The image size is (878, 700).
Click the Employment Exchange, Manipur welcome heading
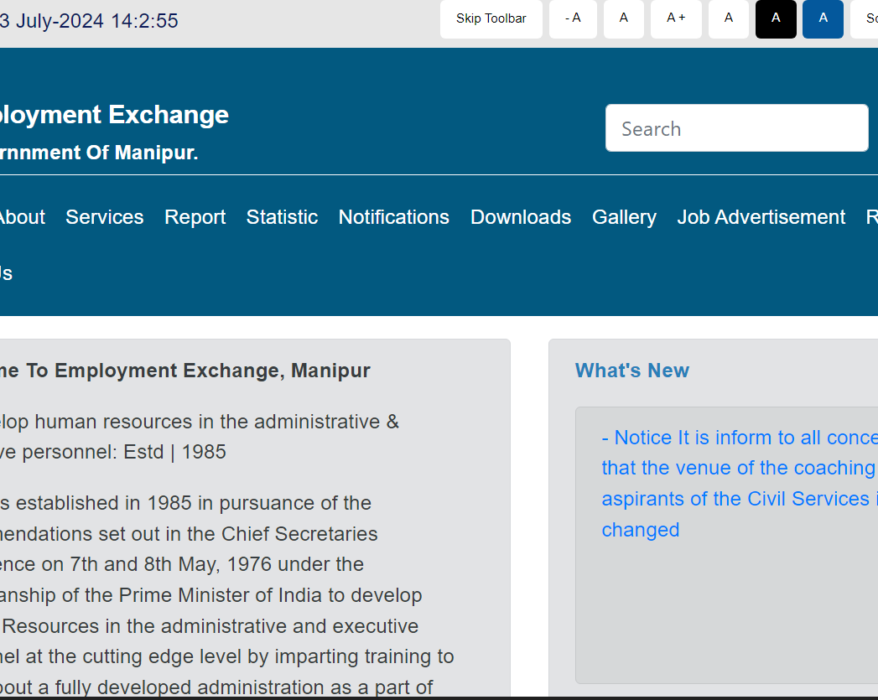(185, 371)
